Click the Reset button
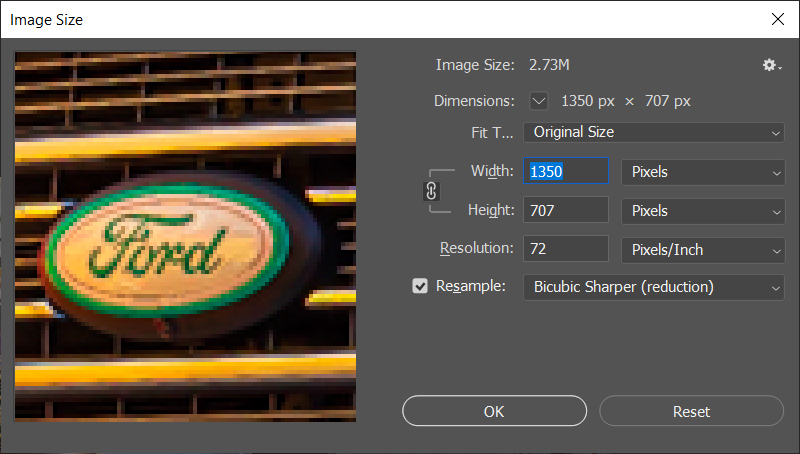800x454 pixels. click(x=691, y=411)
